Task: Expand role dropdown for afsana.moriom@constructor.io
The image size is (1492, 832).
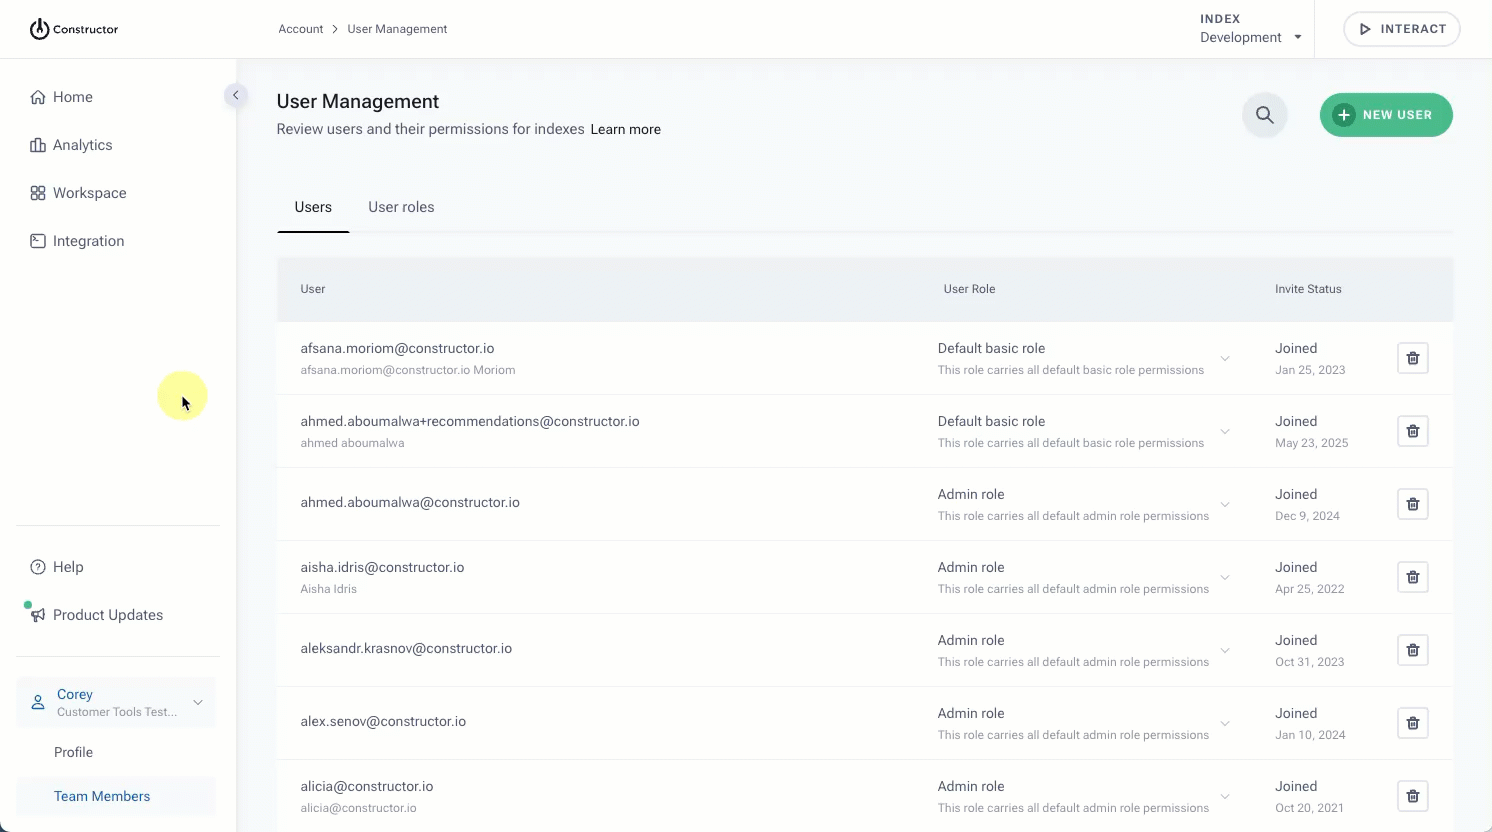Action: point(1225,358)
